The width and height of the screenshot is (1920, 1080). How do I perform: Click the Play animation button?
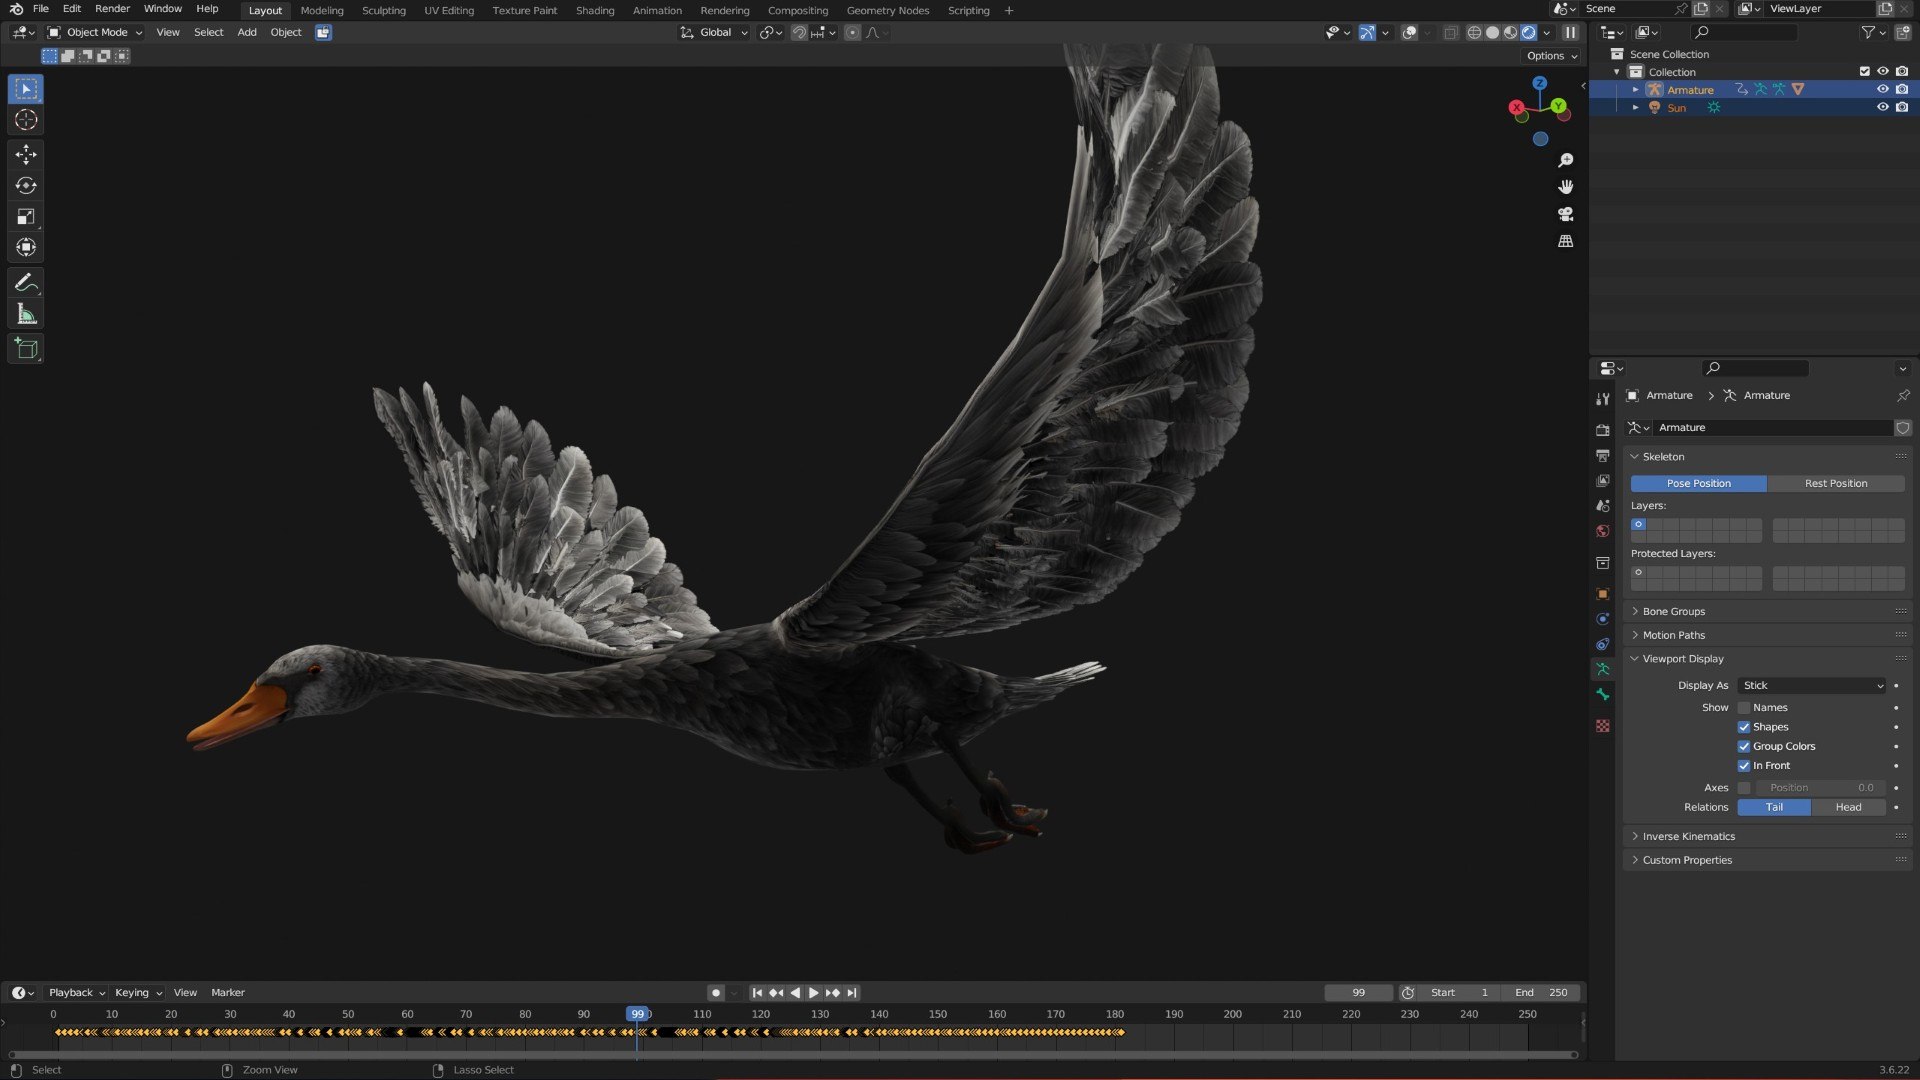click(x=814, y=993)
